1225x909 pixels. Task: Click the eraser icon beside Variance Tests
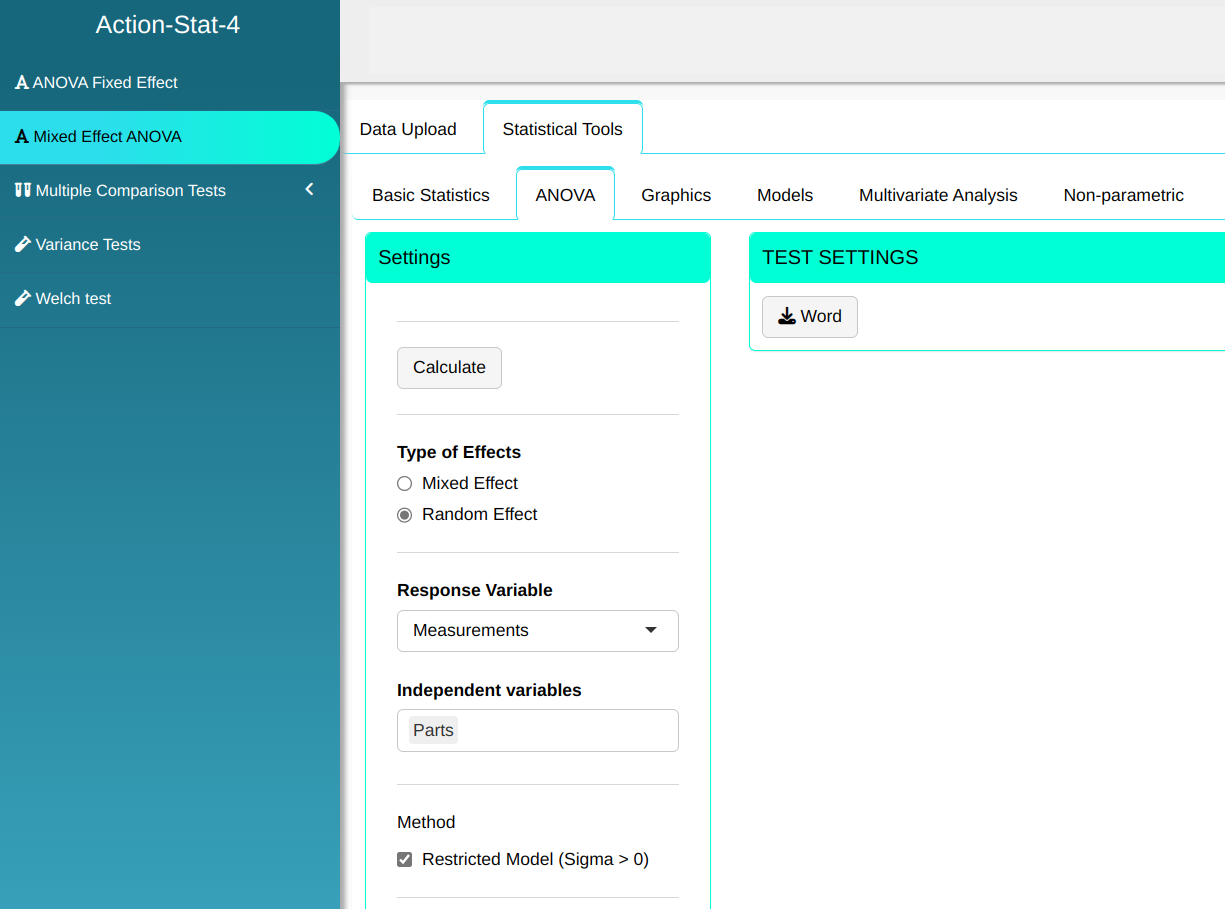tap(23, 244)
